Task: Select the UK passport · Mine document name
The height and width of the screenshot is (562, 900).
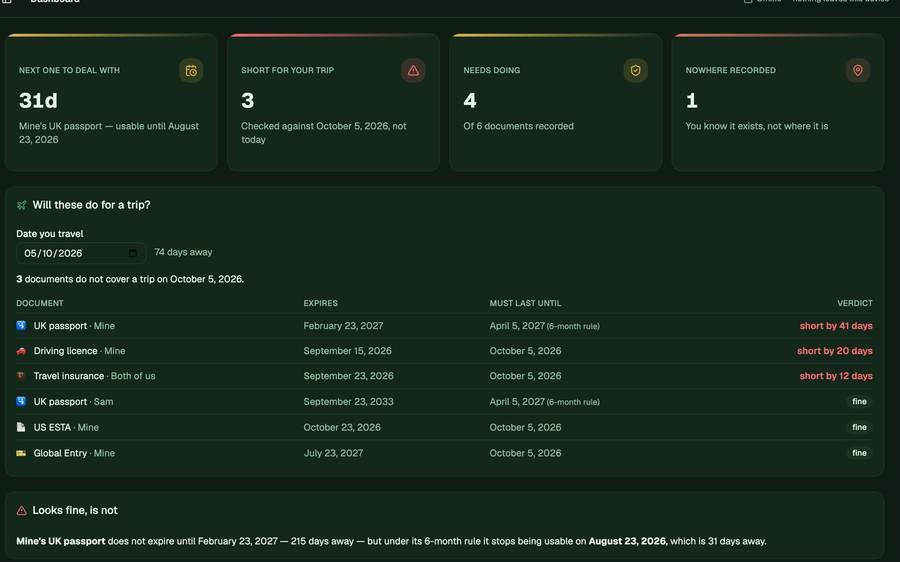Action: click(x=74, y=325)
